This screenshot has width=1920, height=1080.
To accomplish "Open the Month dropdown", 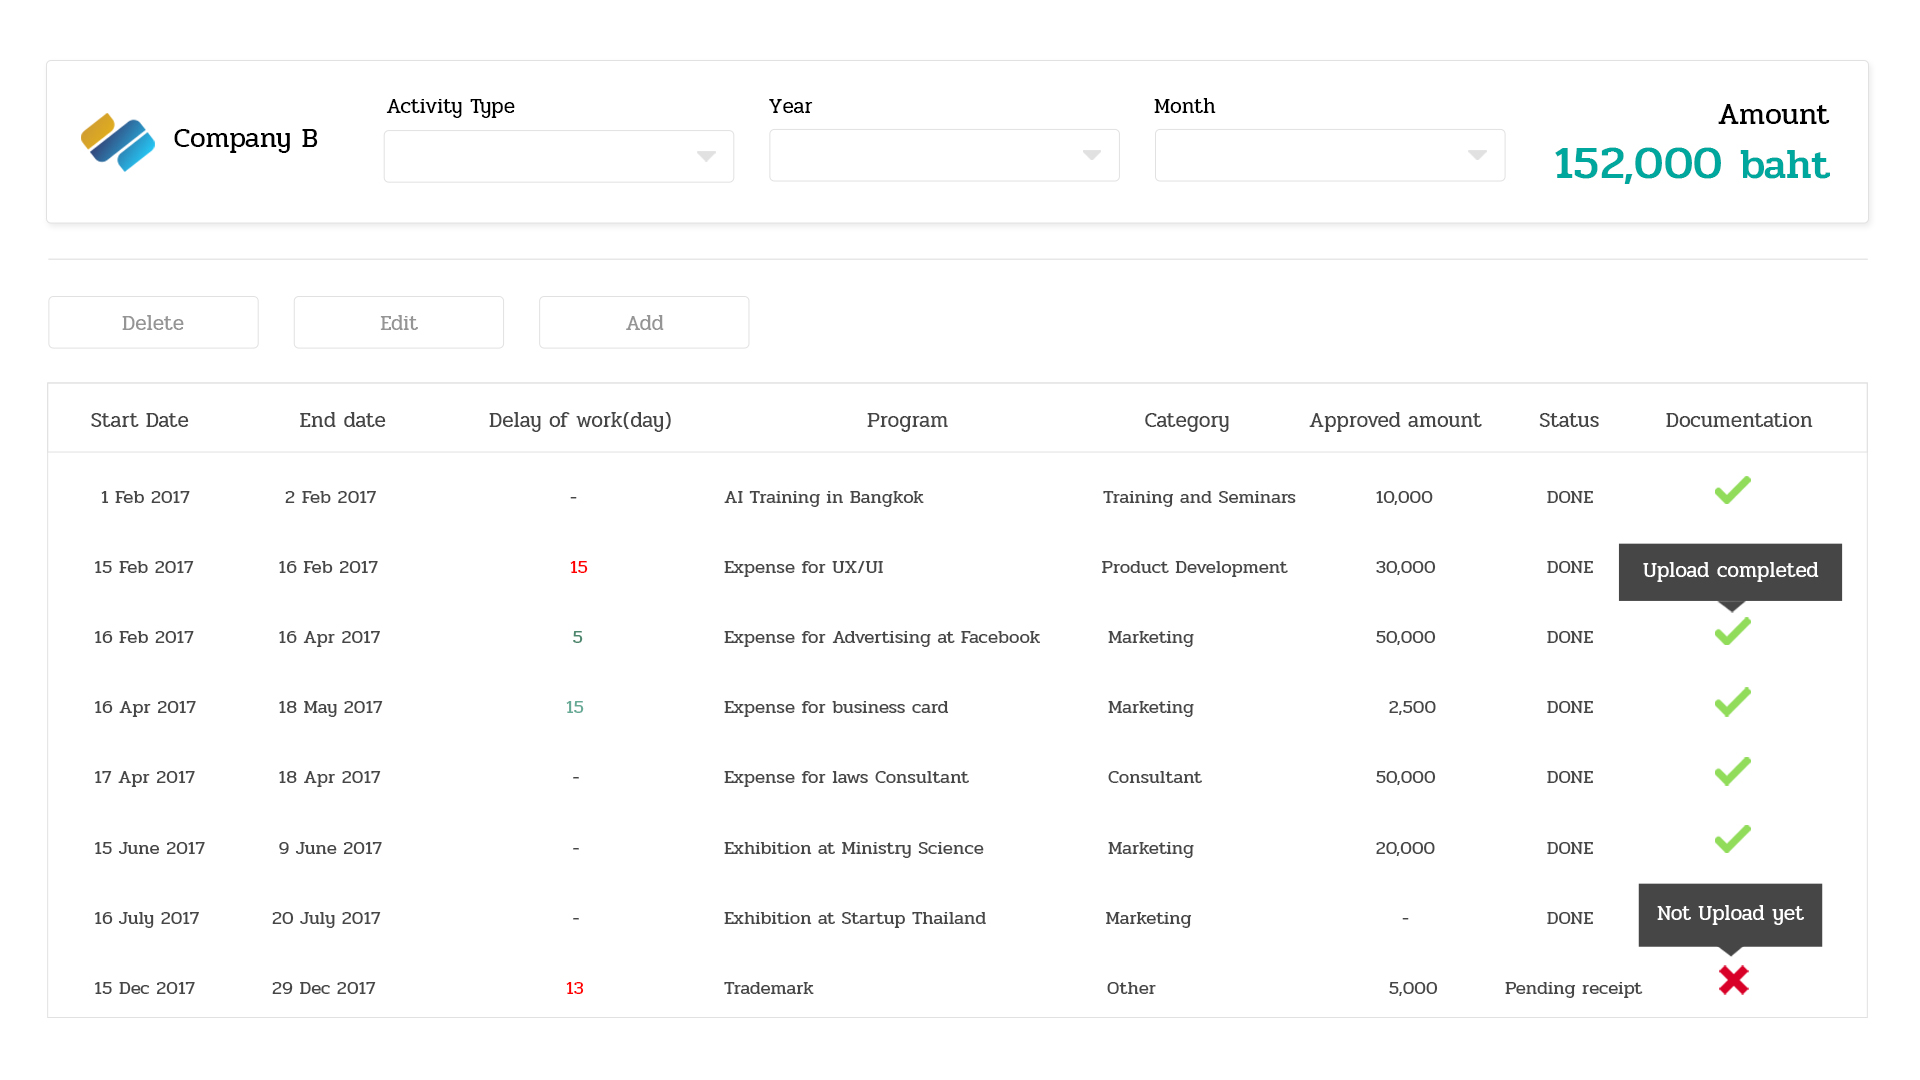I will 1329,155.
